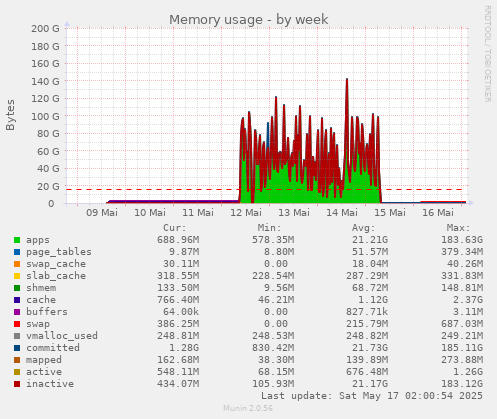Click the 'Avg:' column header

(364, 228)
